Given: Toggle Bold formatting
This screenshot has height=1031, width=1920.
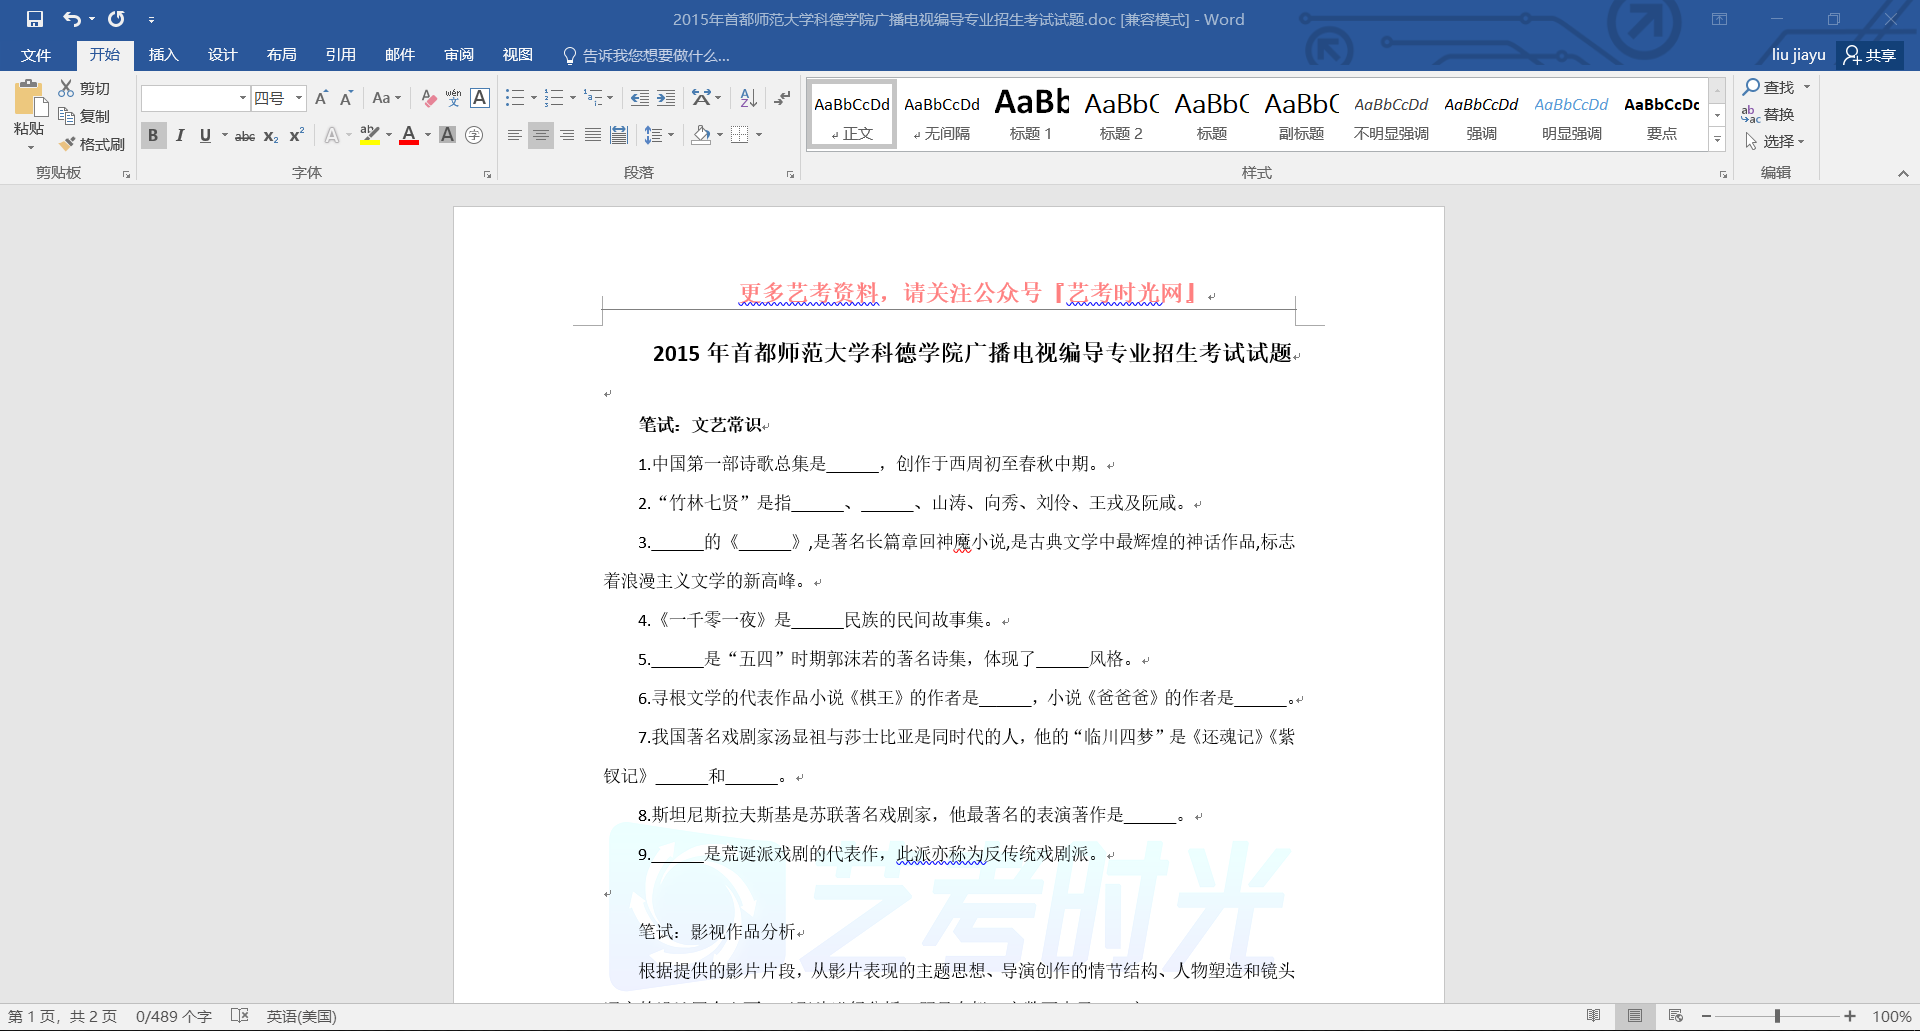Looking at the screenshot, I should coord(153,135).
